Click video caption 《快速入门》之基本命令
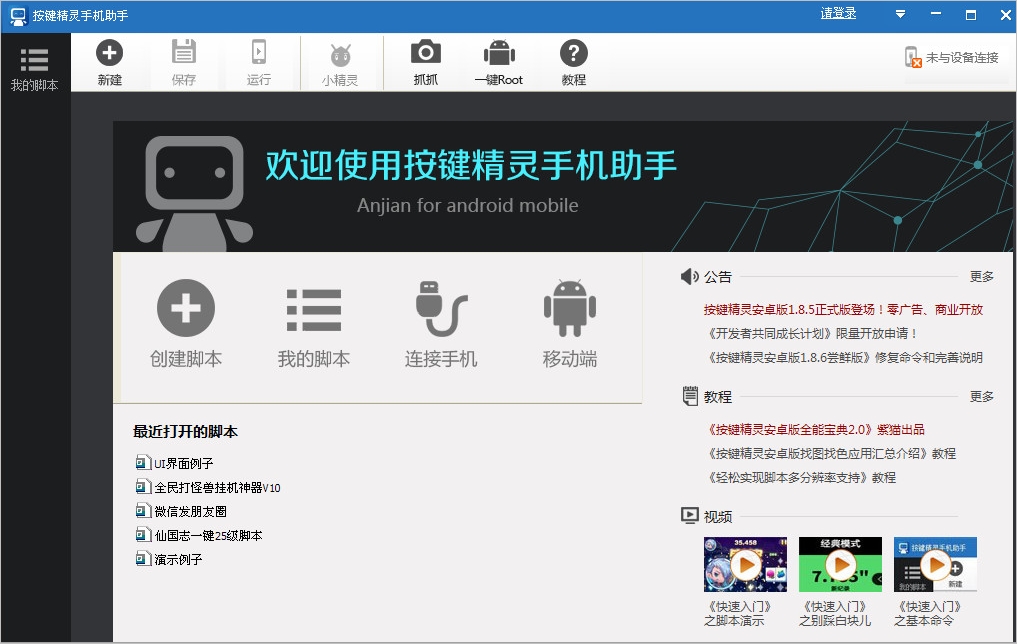The height and width of the screenshot is (644, 1017). pyautogui.click(x=929, y=614)
